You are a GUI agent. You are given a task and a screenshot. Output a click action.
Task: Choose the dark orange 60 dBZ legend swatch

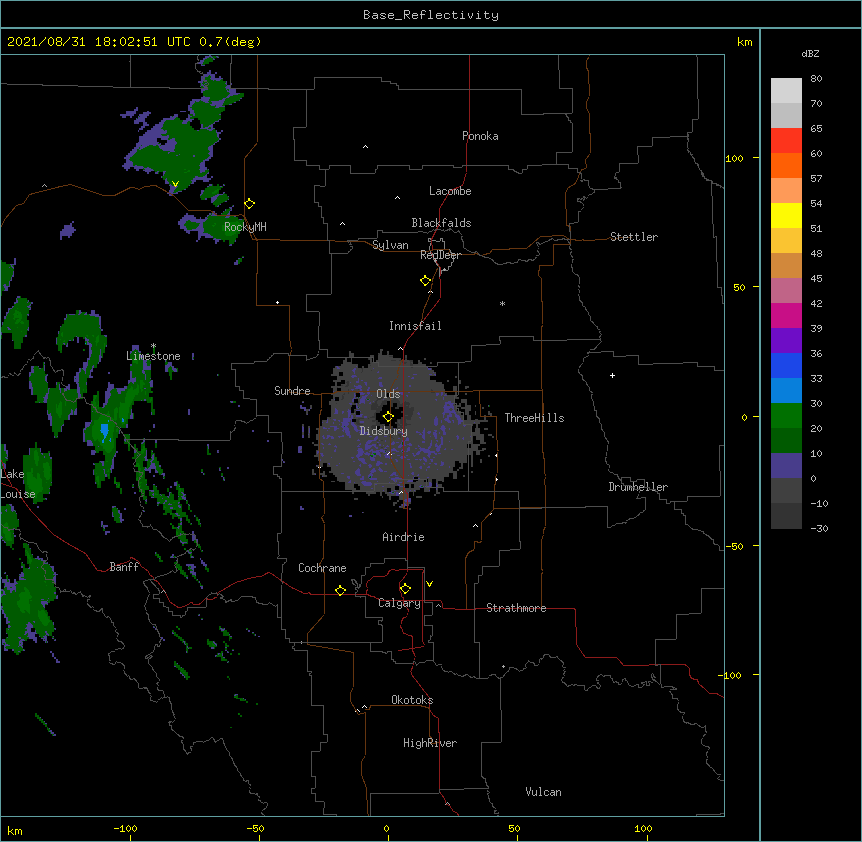pos(786,165)
